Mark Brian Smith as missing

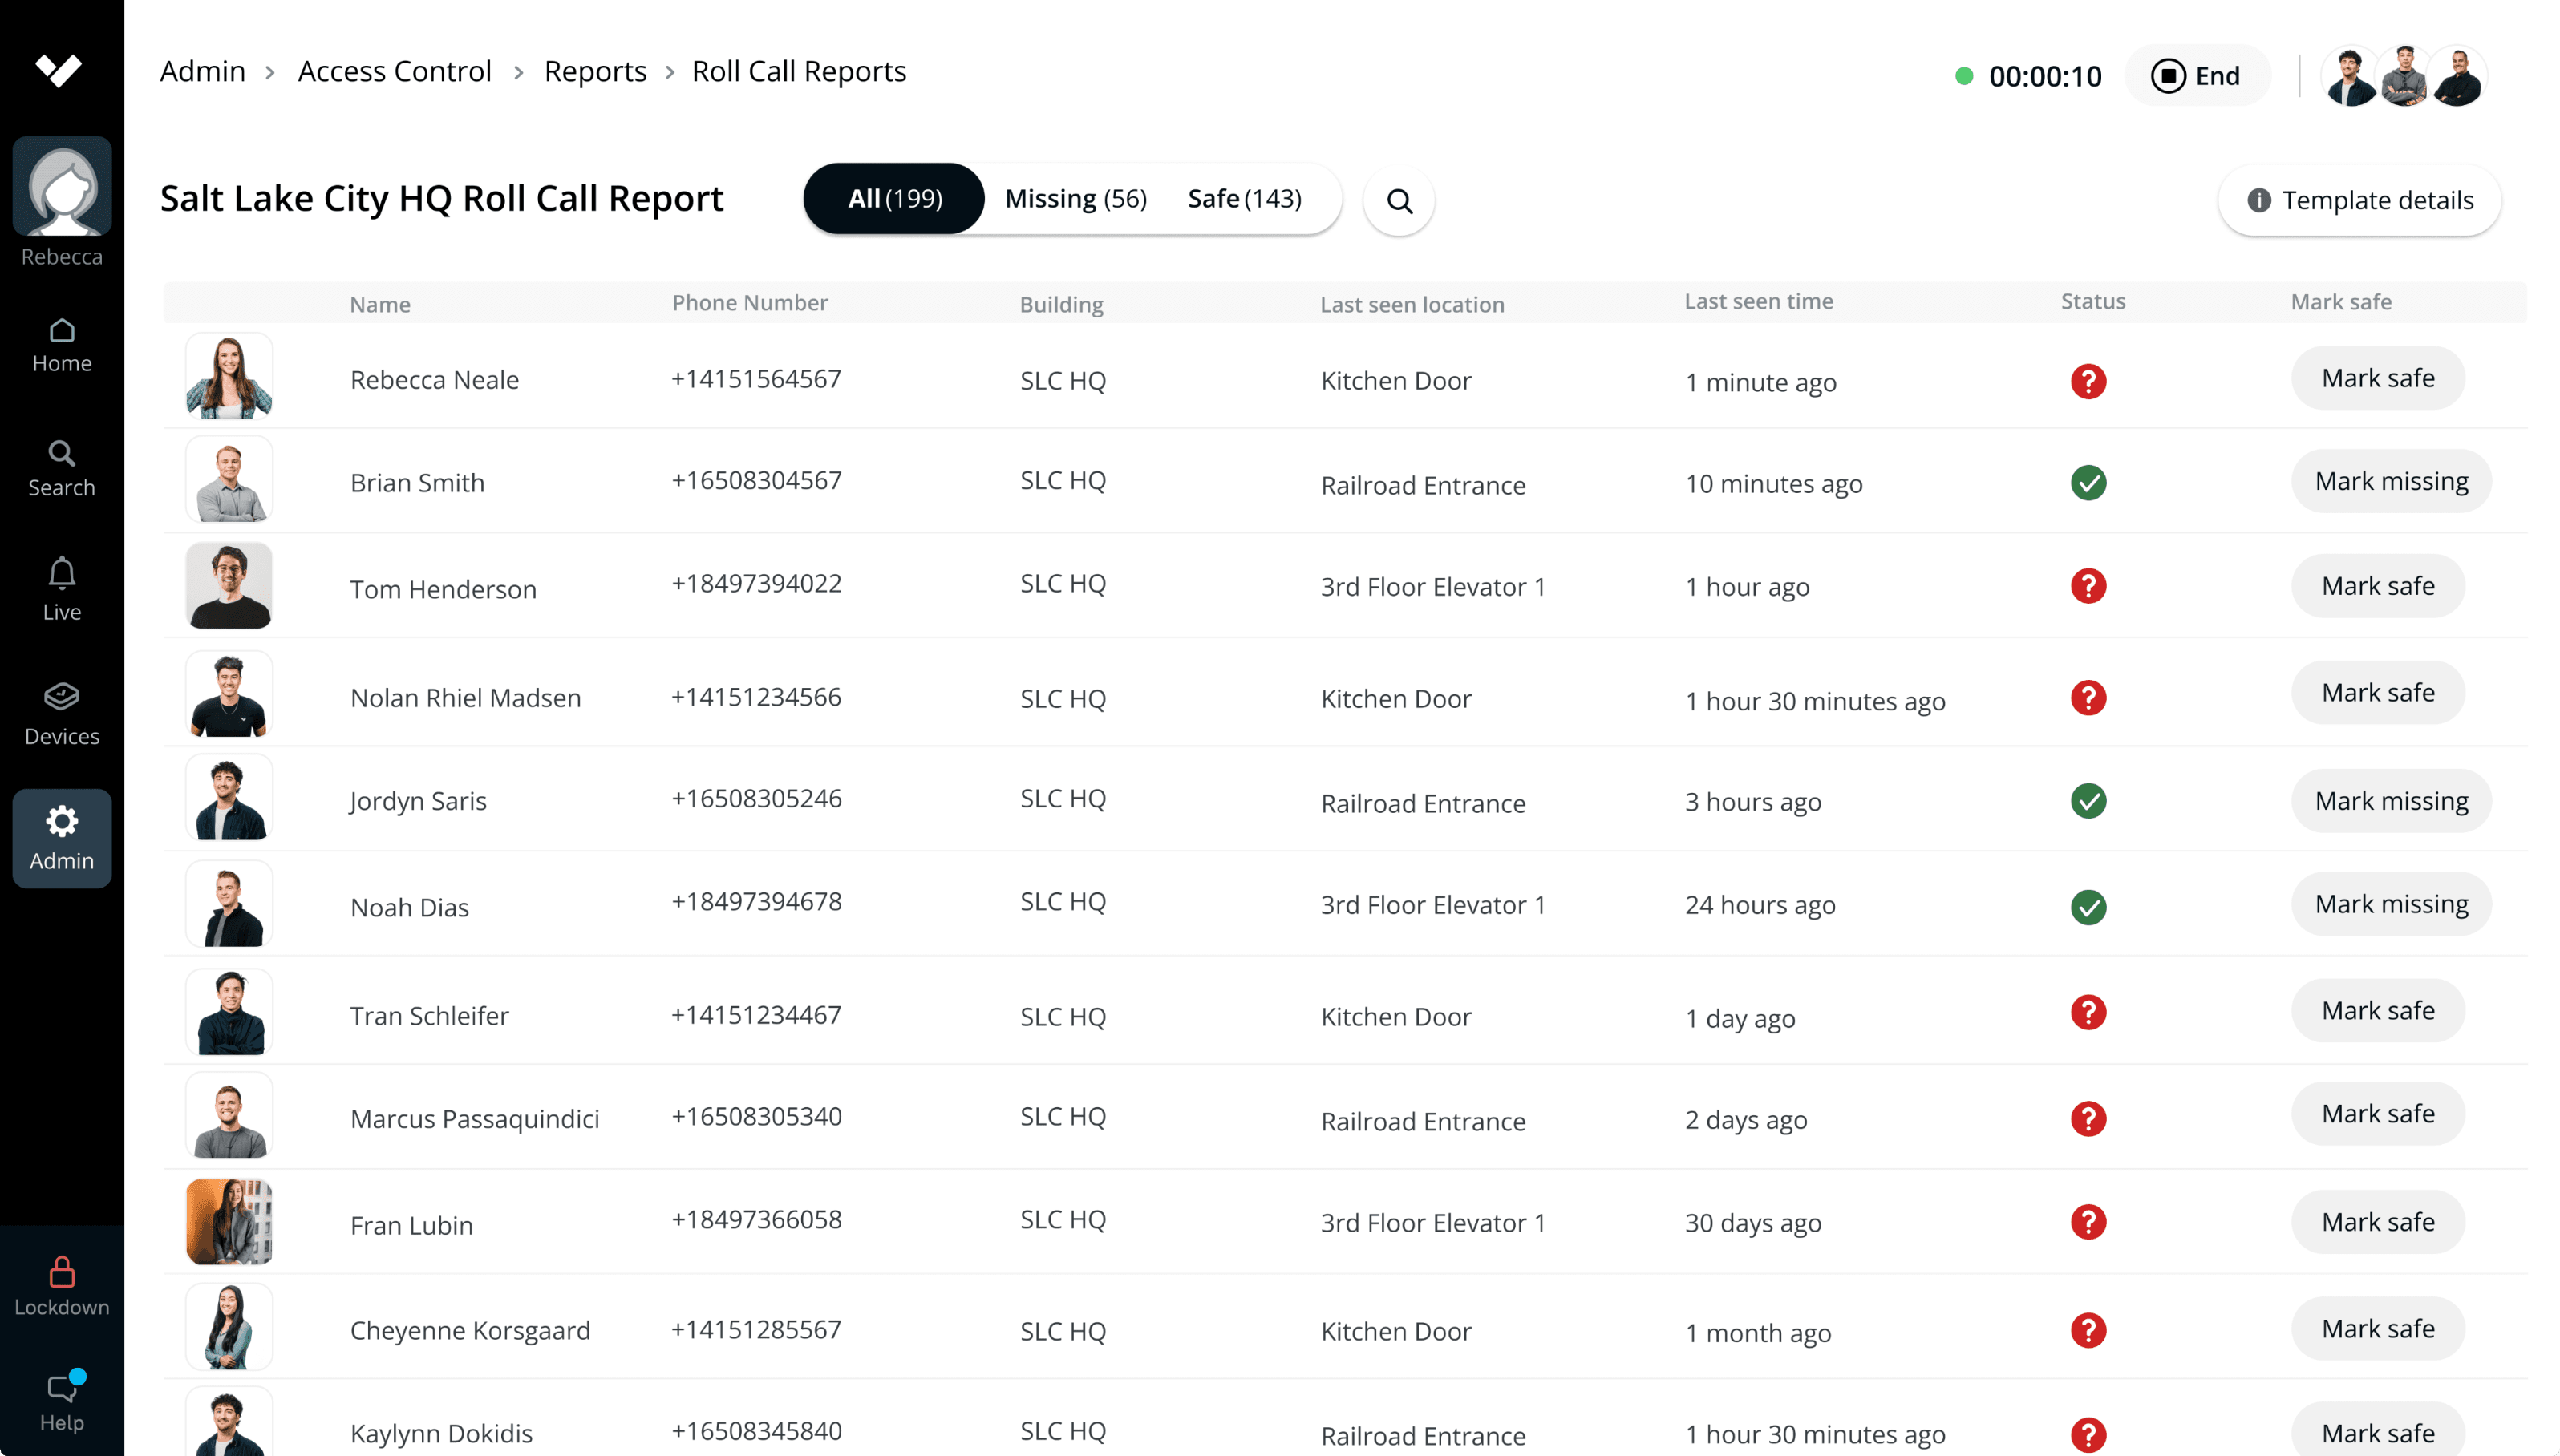click(x=2391, y=481)
